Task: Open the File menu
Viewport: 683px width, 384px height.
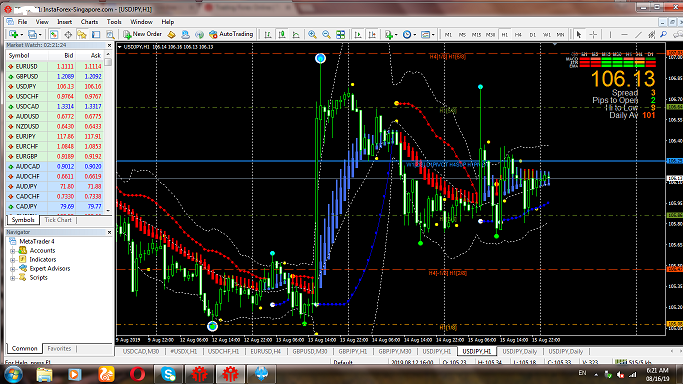Action: point(22,22)
